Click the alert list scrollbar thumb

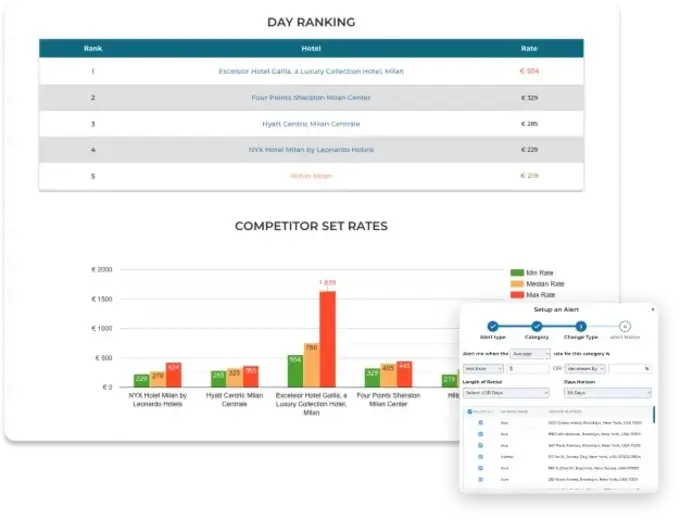click(654, 415)
